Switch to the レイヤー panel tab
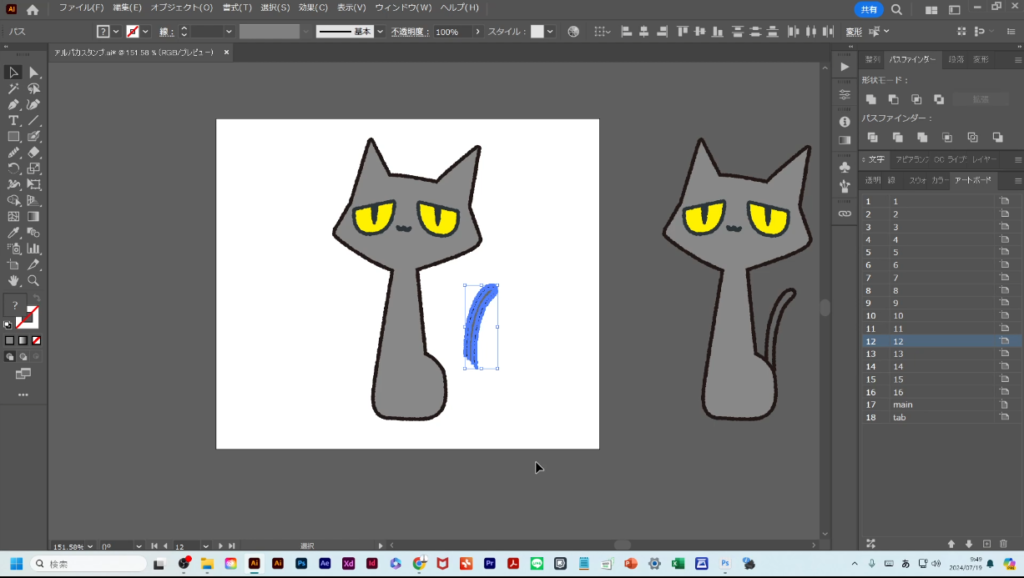 pyautogui.click(x=984, y=160)
